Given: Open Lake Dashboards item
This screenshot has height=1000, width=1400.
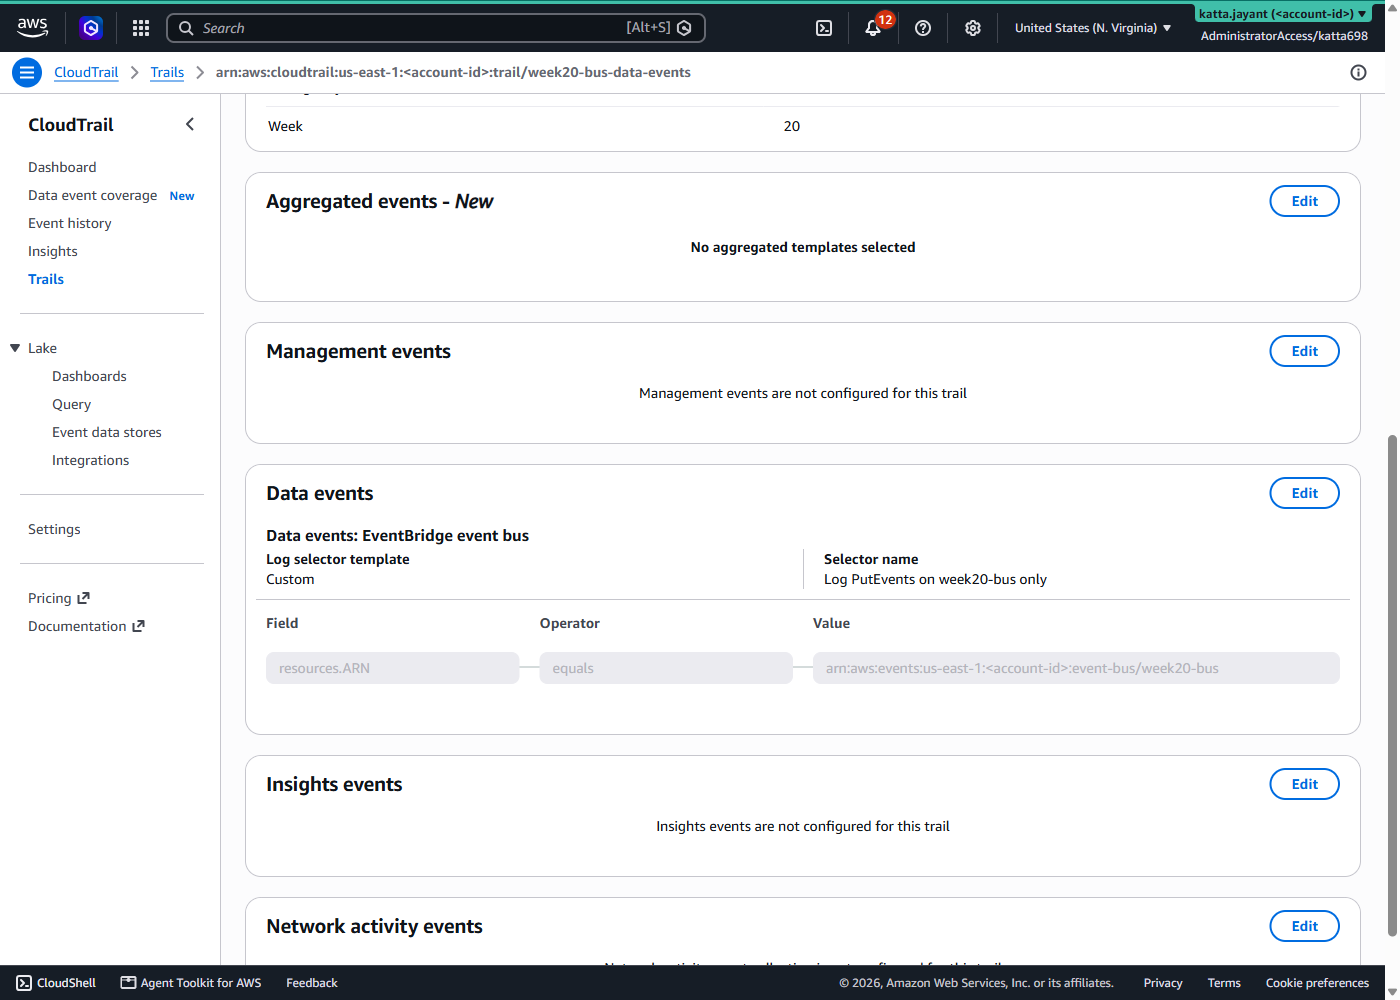Looking at the screenshot, I should click(89, 376).
